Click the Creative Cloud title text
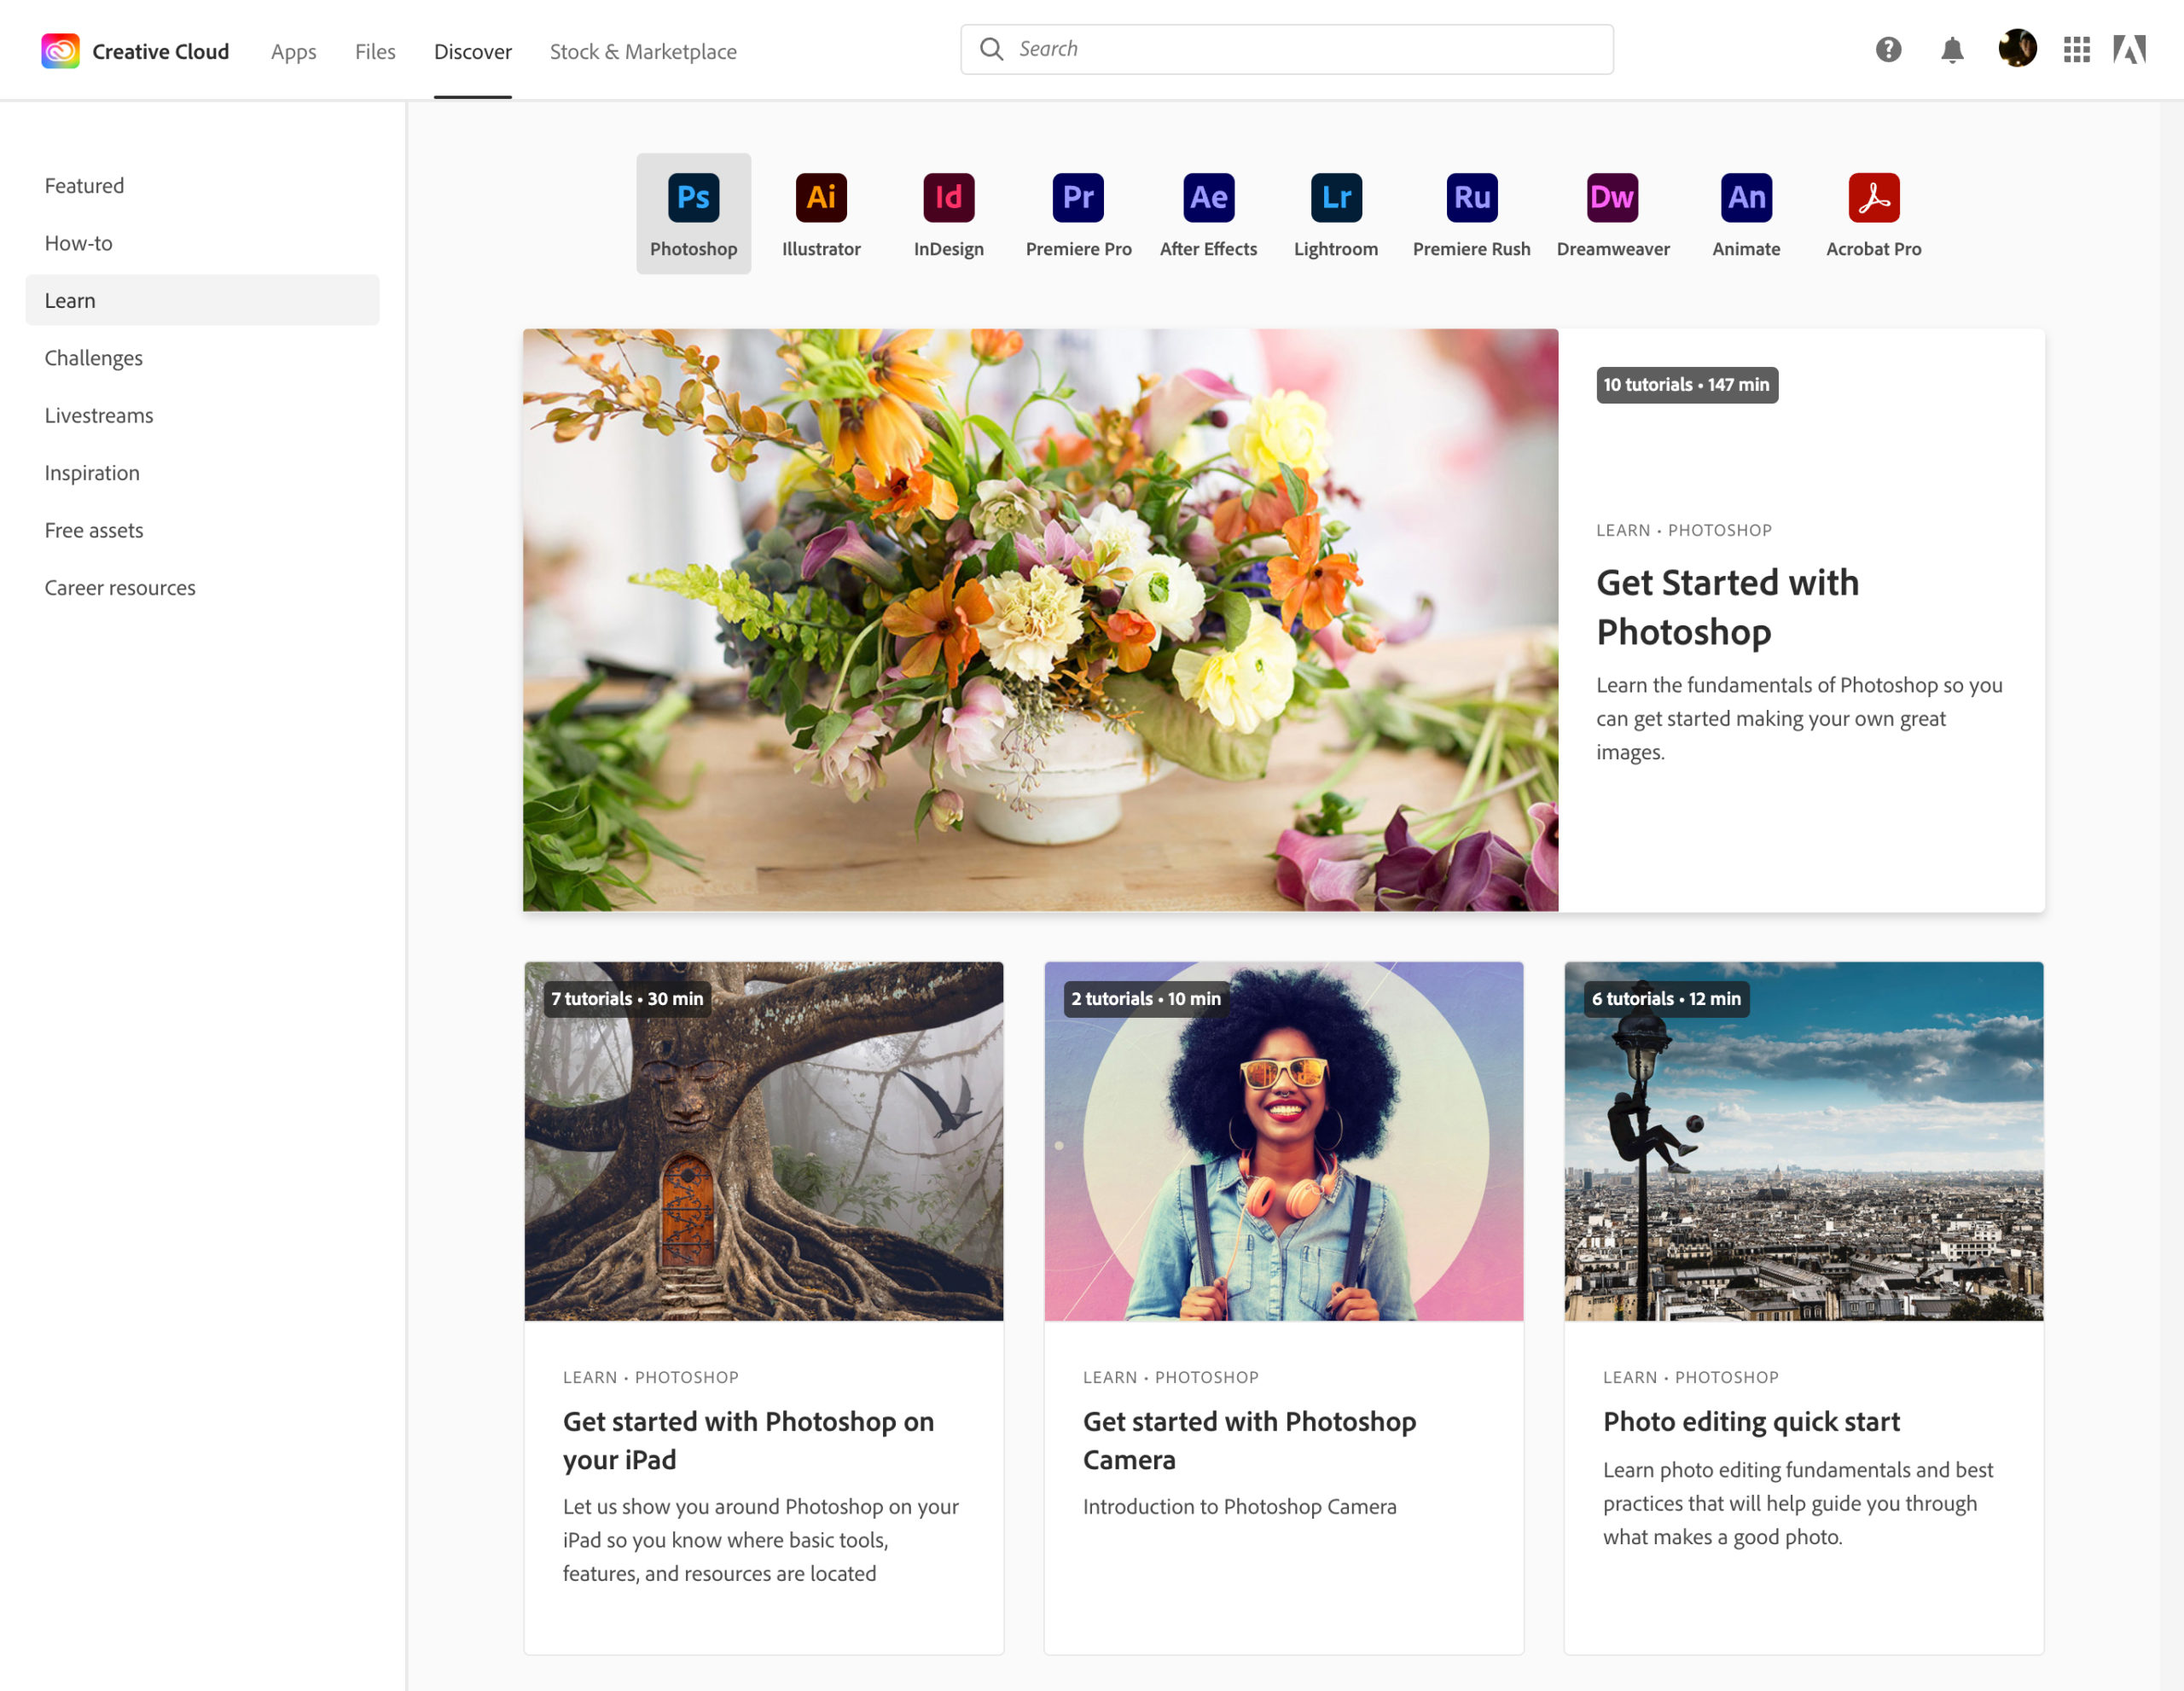This screenshot has height=1691, width=2184. (x=160, y=51)
